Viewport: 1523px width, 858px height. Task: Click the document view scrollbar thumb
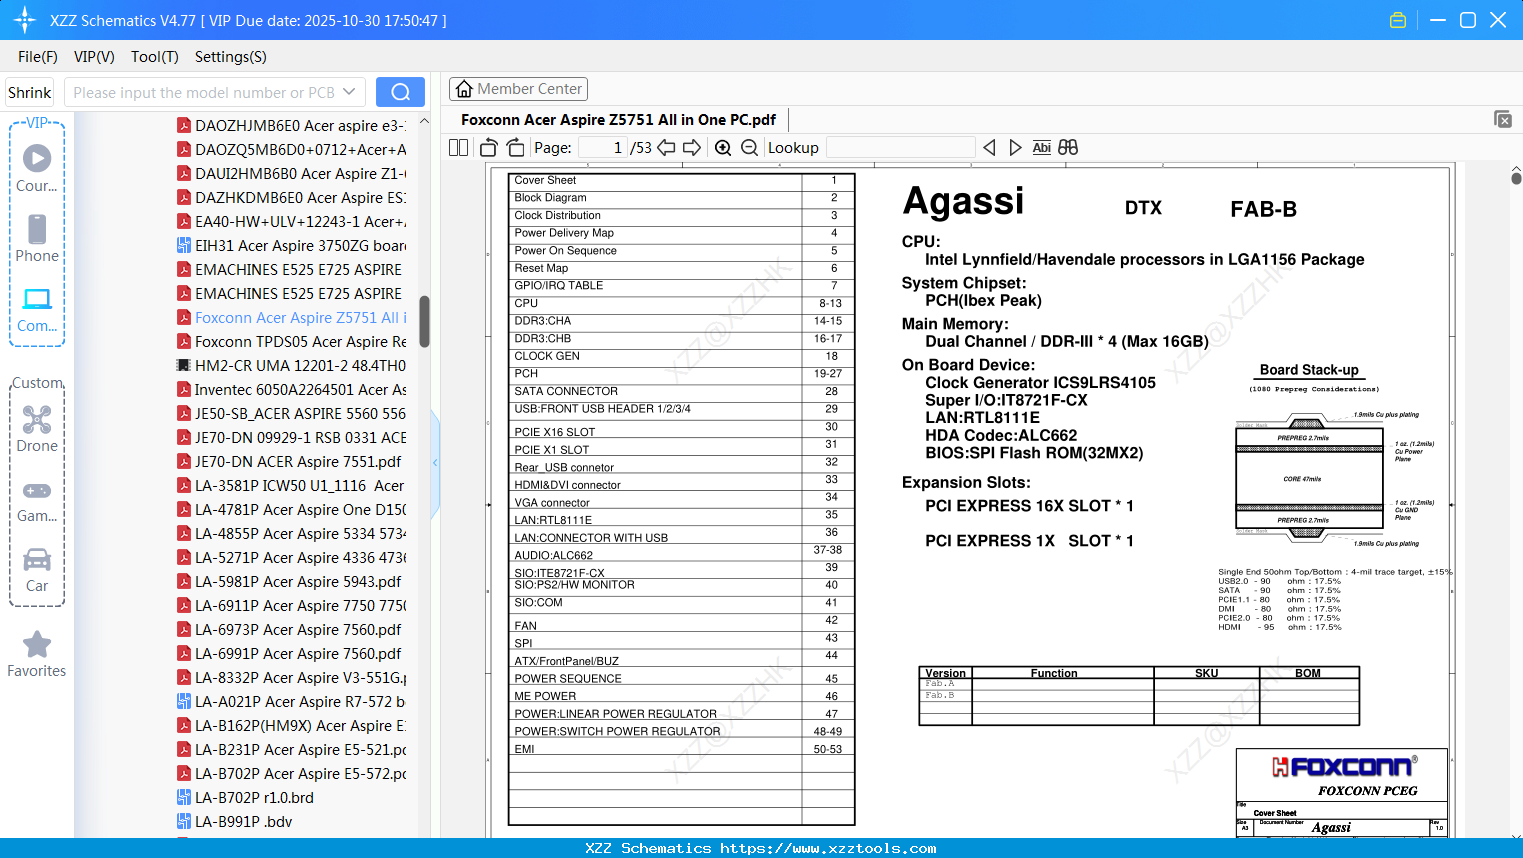(x=1516, y=178)
